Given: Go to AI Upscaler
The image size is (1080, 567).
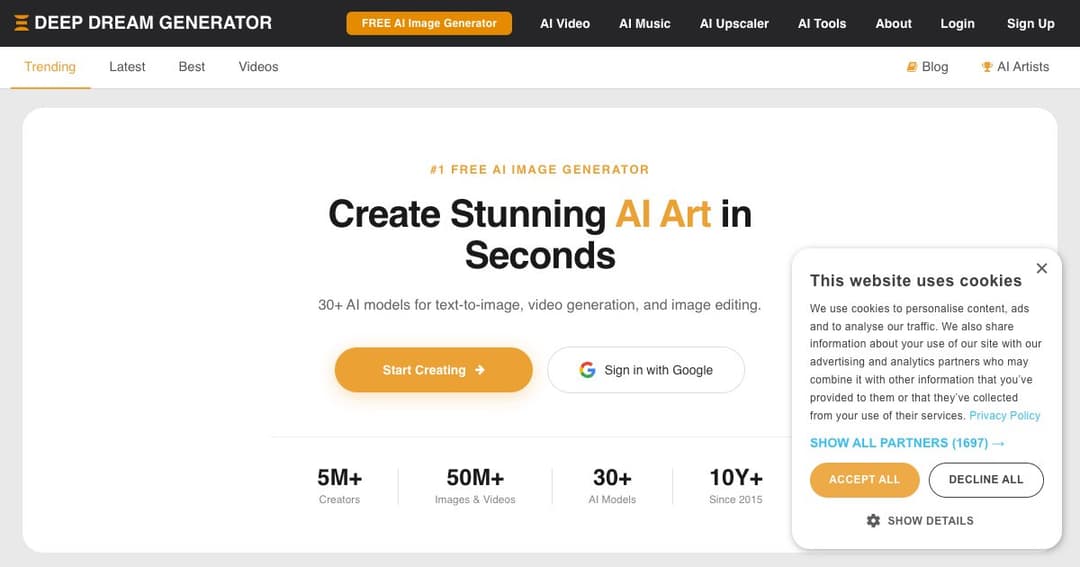Looking at the screenshot, I should click(734, 23).
